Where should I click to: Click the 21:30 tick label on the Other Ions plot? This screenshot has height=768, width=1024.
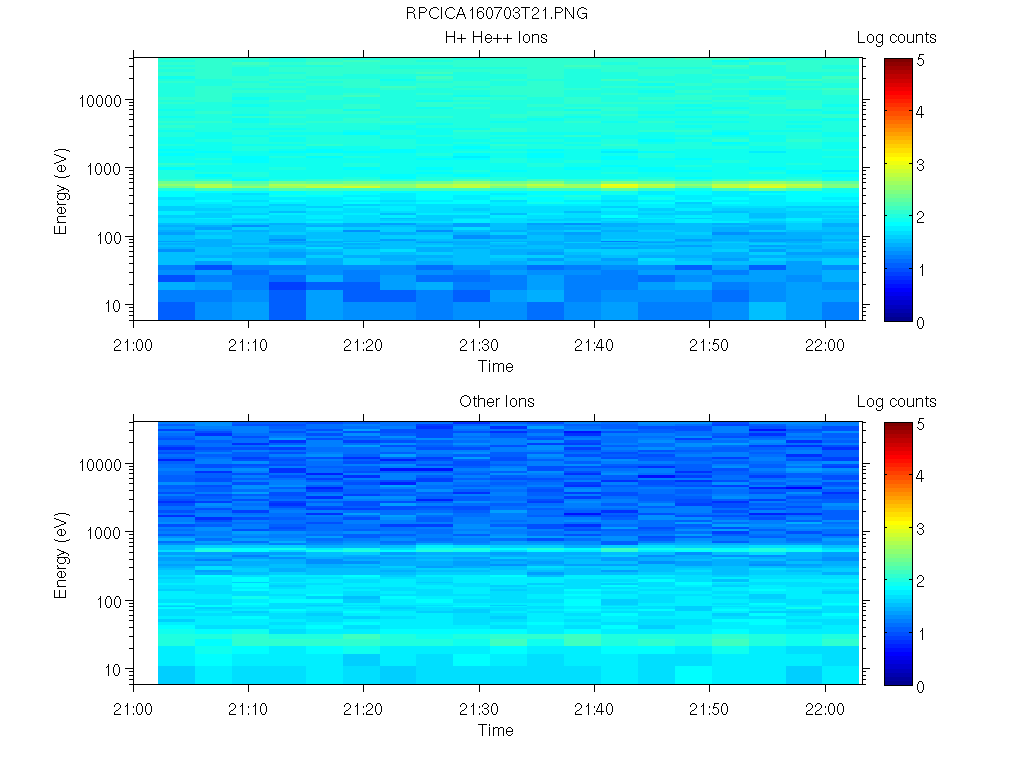point(479,709)
